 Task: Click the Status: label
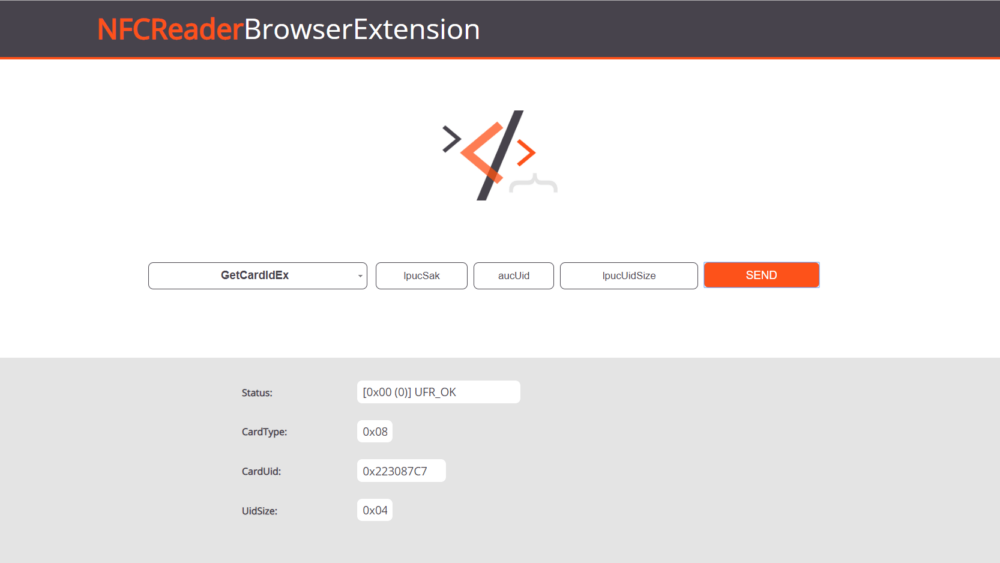pos(257,393)
